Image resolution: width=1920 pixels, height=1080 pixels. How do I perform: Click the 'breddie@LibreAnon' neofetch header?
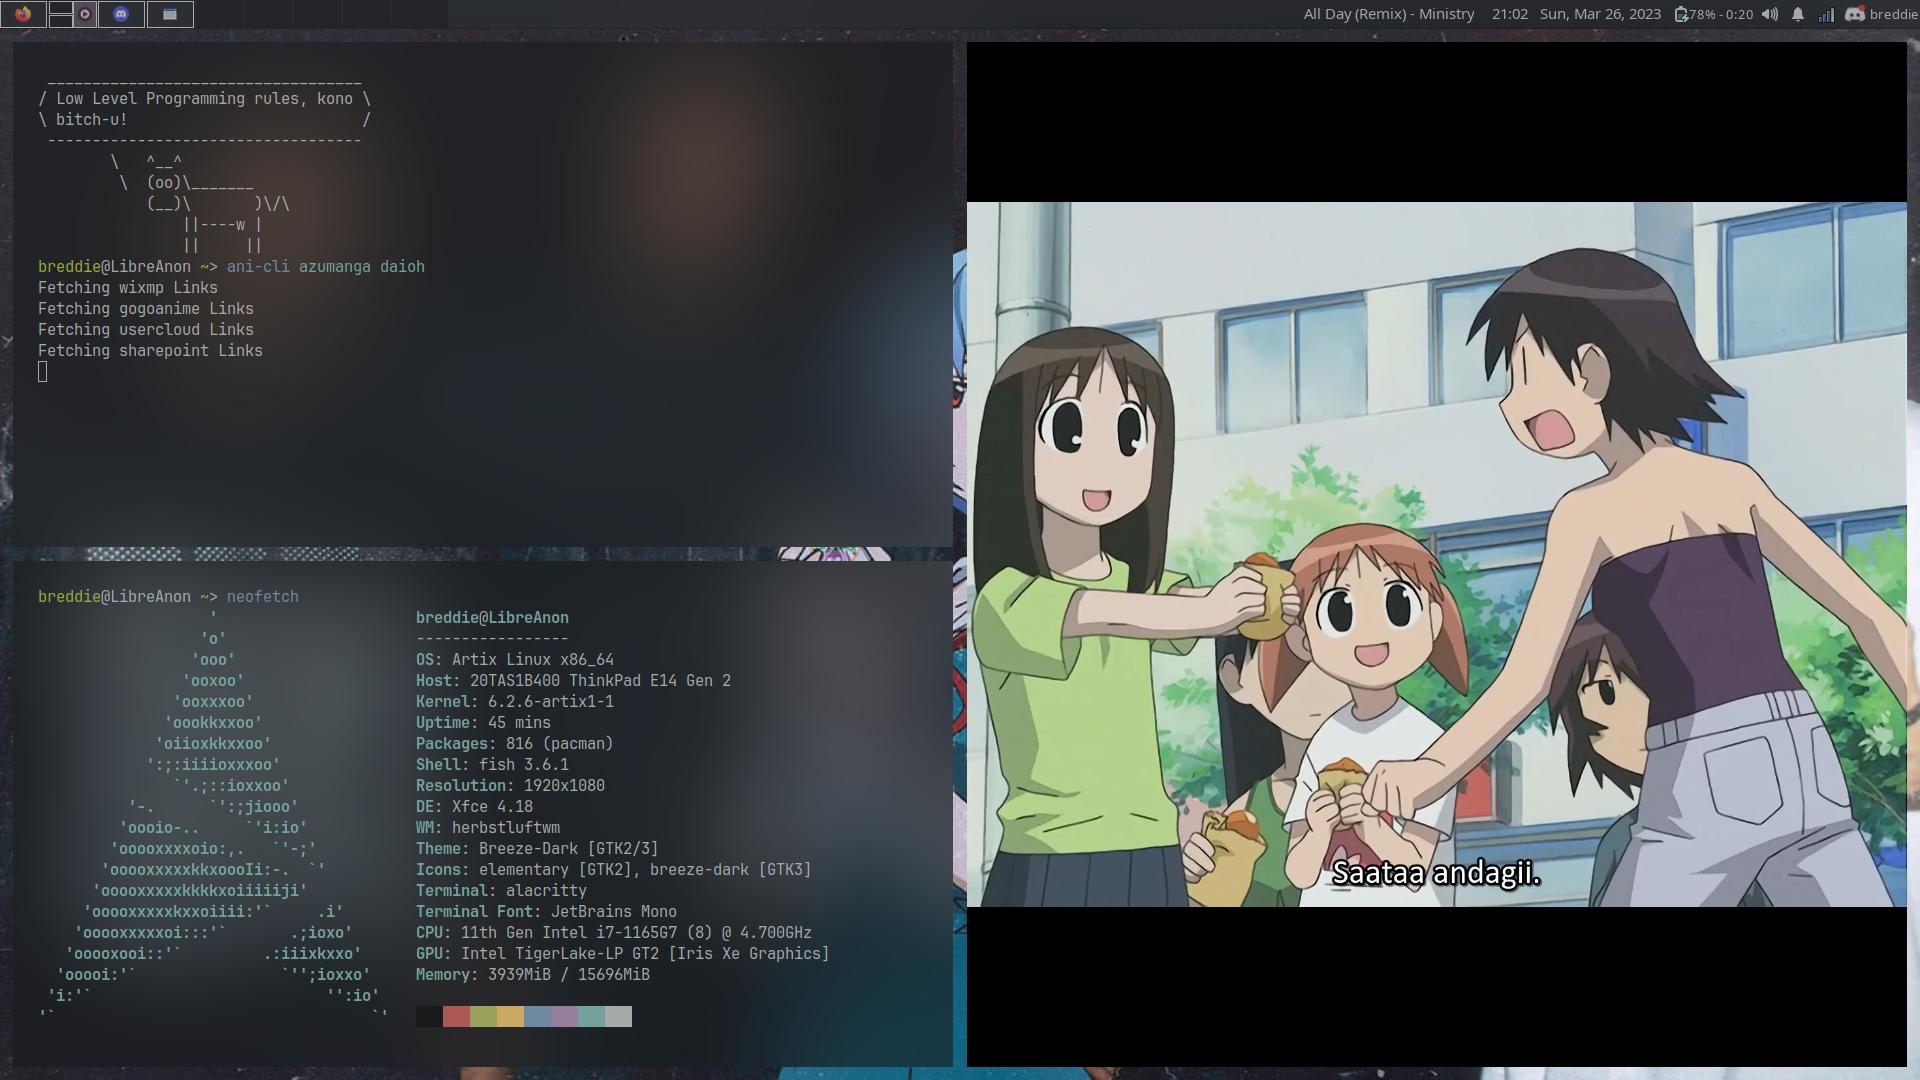coord(492,618)
